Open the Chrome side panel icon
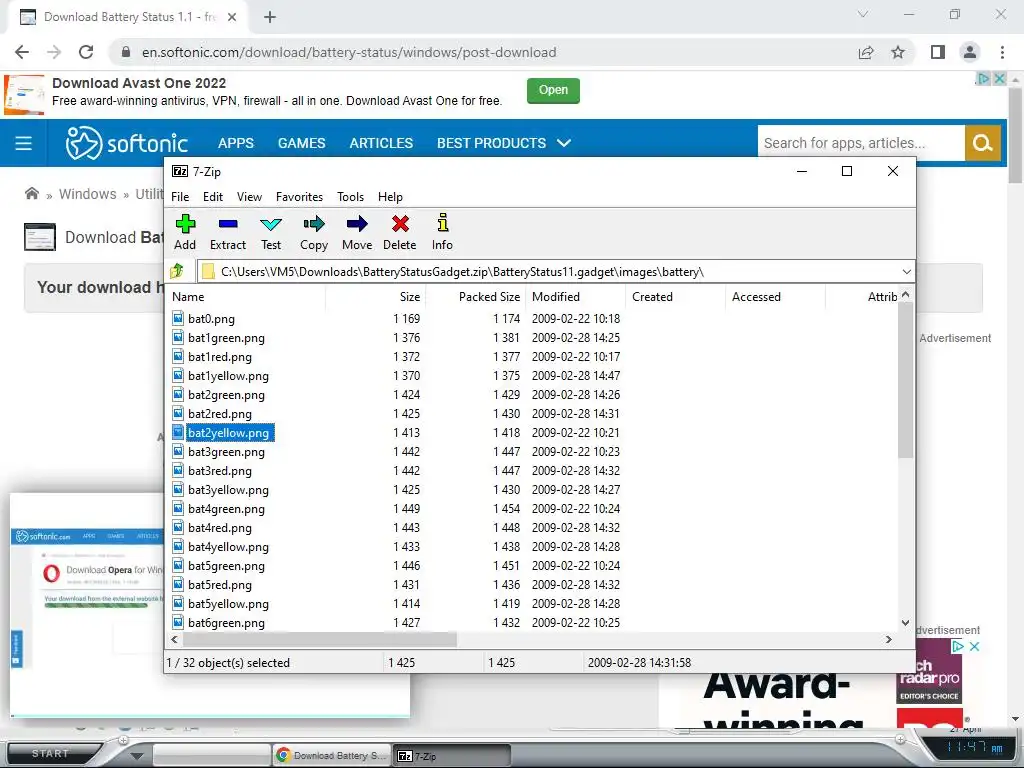The width and height of the screenshot is (1024, 768). point(938,52)
